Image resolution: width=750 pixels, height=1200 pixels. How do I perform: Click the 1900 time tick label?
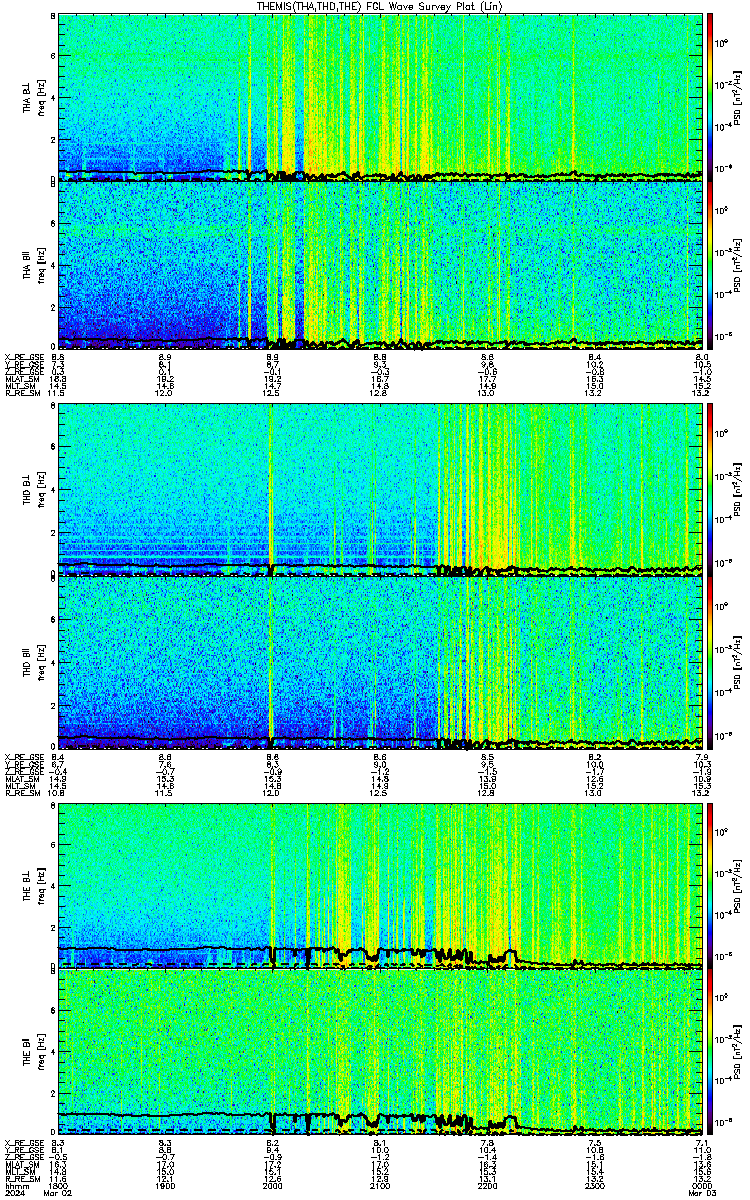(x=165, y=1185)
